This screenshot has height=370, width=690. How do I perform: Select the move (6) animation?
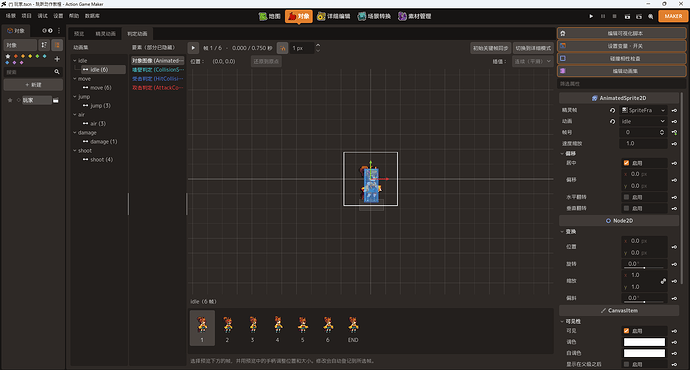pyautogui.click(x=101, y=88)
